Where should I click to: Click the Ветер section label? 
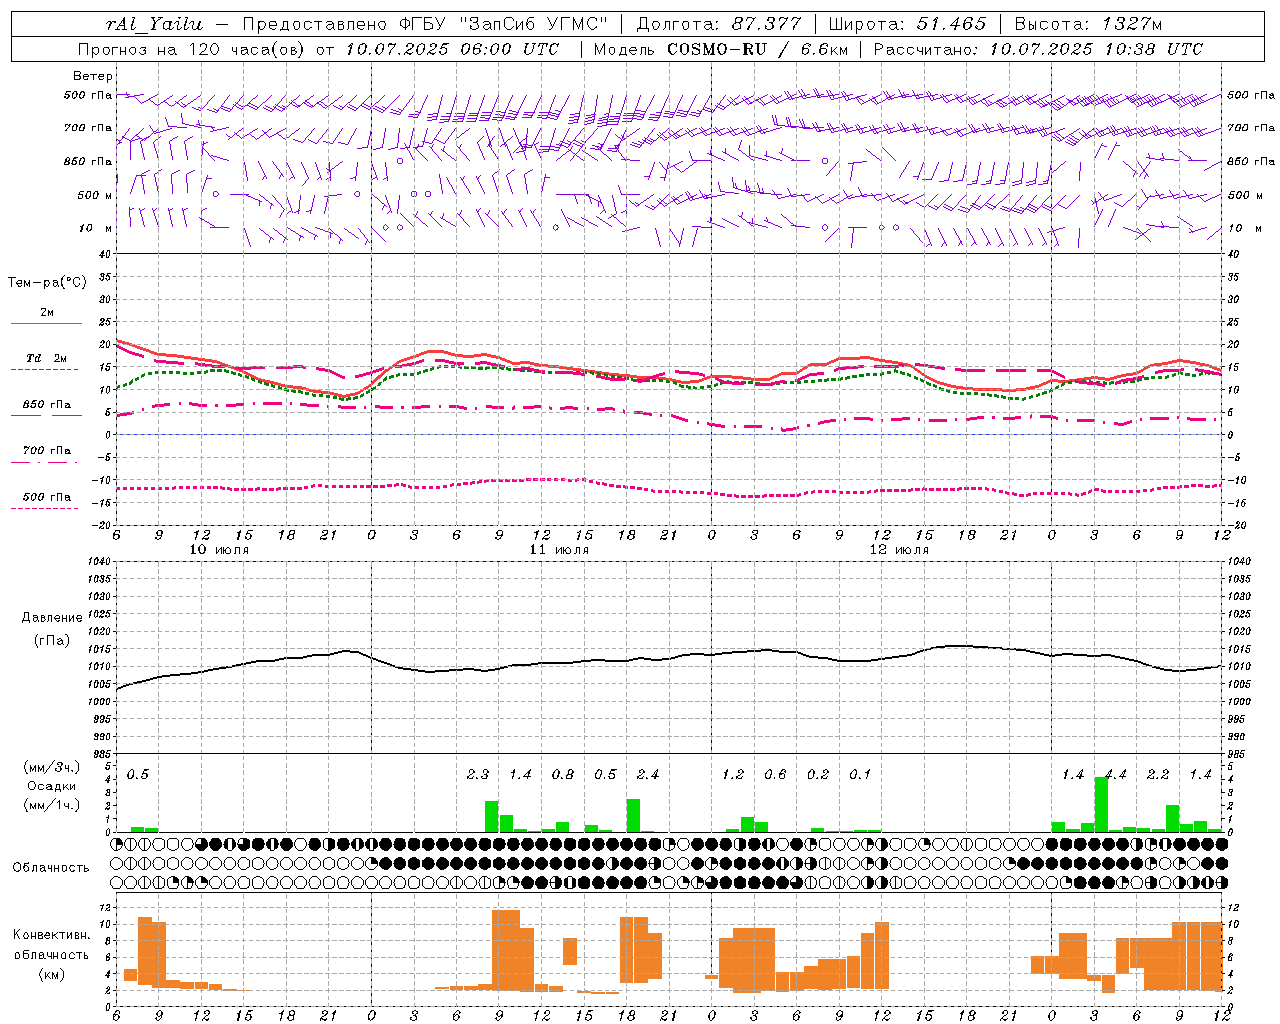pyautogui.click(x=92, y=76)
